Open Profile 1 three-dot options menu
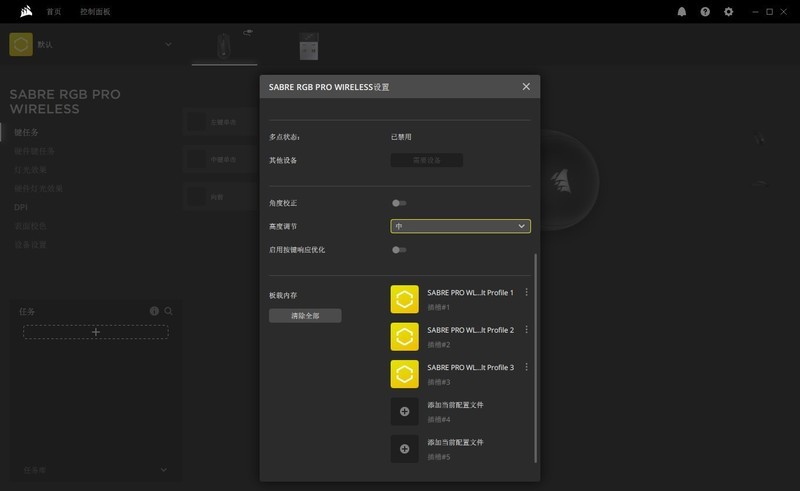Screen dimensions: 800x491 pos(527,292)
